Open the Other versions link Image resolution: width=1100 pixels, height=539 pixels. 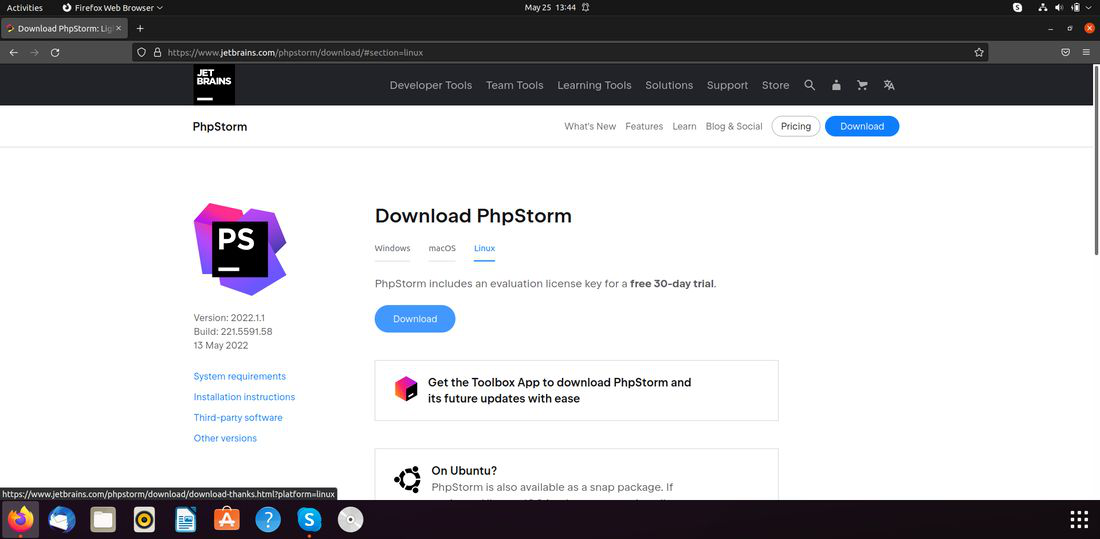pyautogui.click(x=225, y=438)
